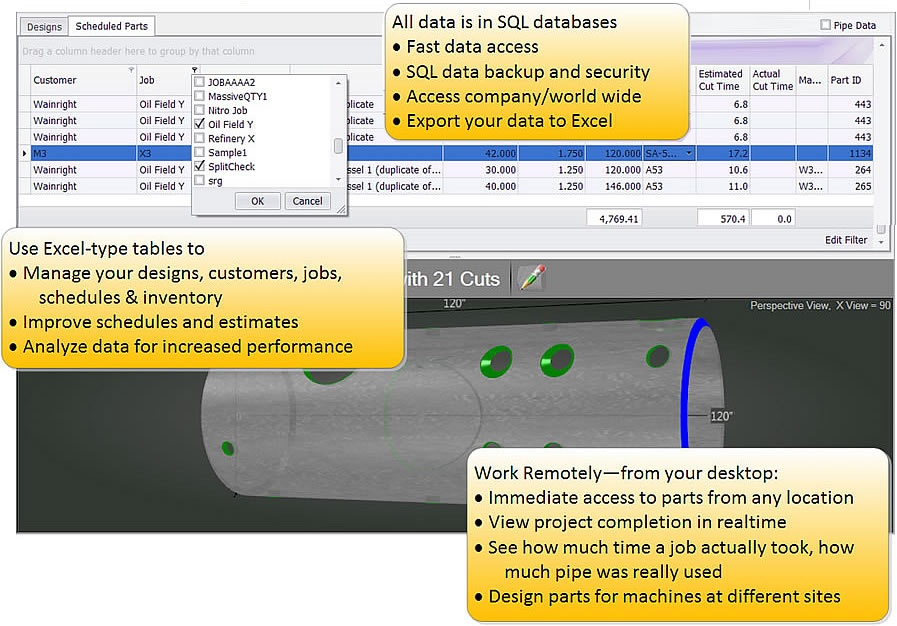Viewport: 897px width, 626px height.
Task: Check the JOBAAAA2 filter option
Action: [200, 82]
